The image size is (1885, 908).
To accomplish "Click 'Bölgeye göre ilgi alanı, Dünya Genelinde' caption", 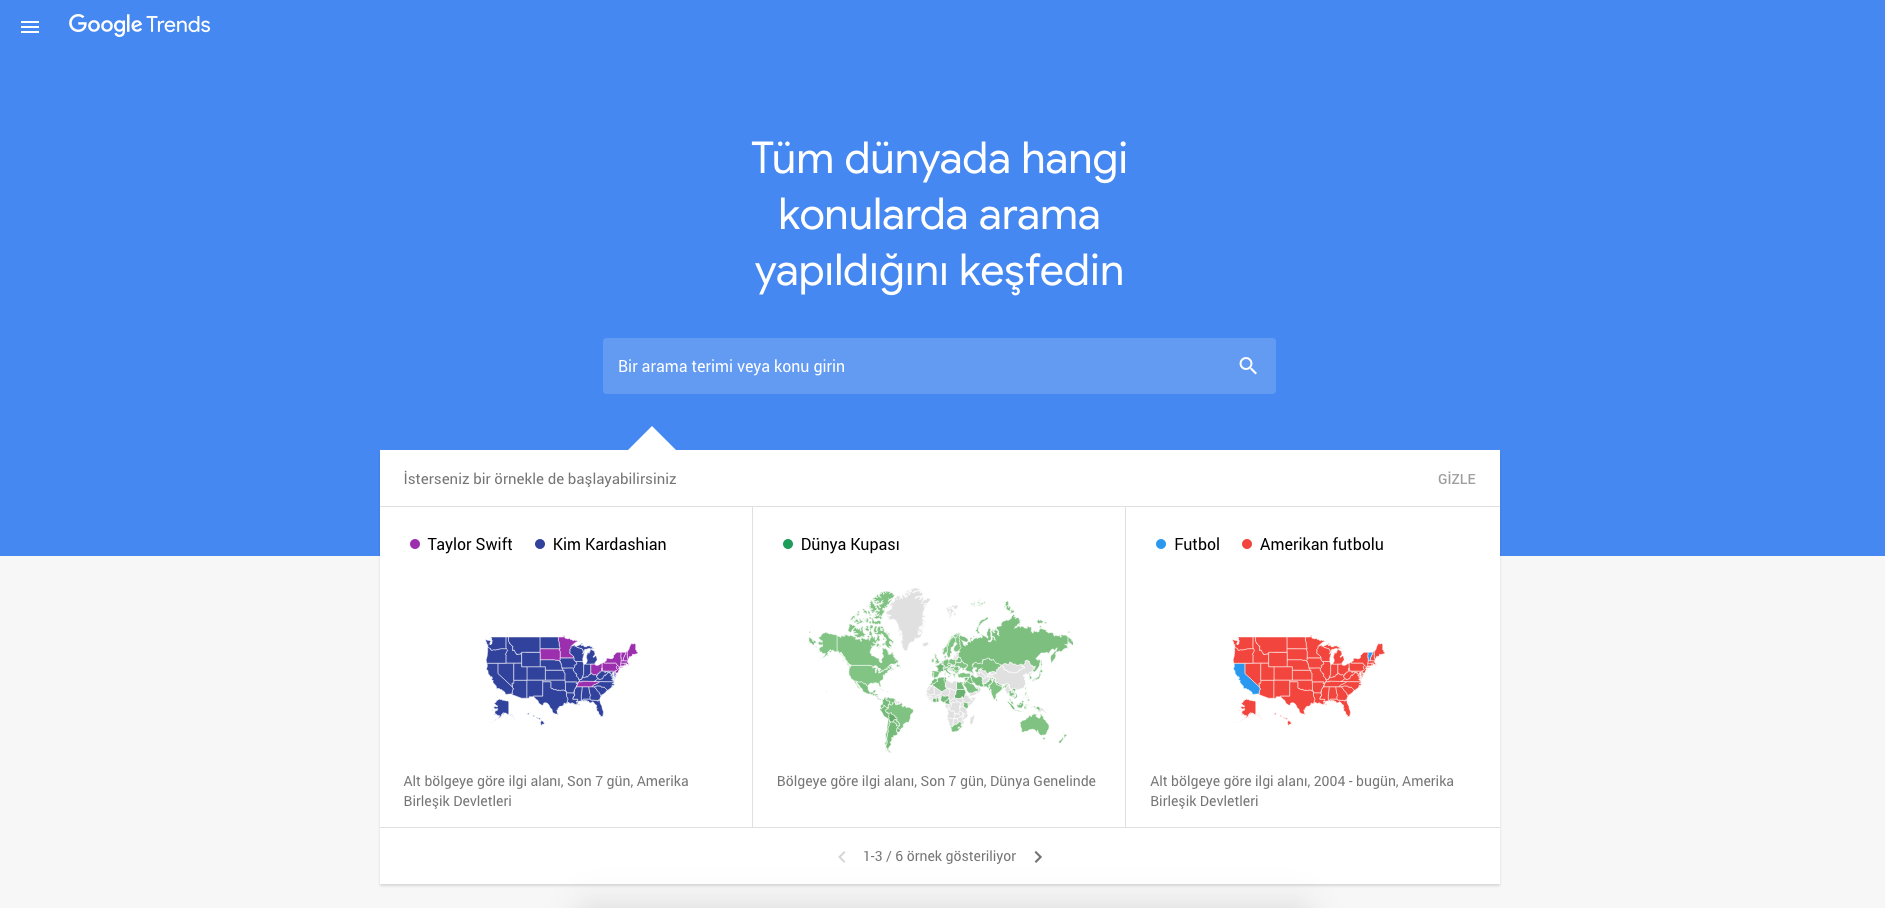I will (936, 781).
